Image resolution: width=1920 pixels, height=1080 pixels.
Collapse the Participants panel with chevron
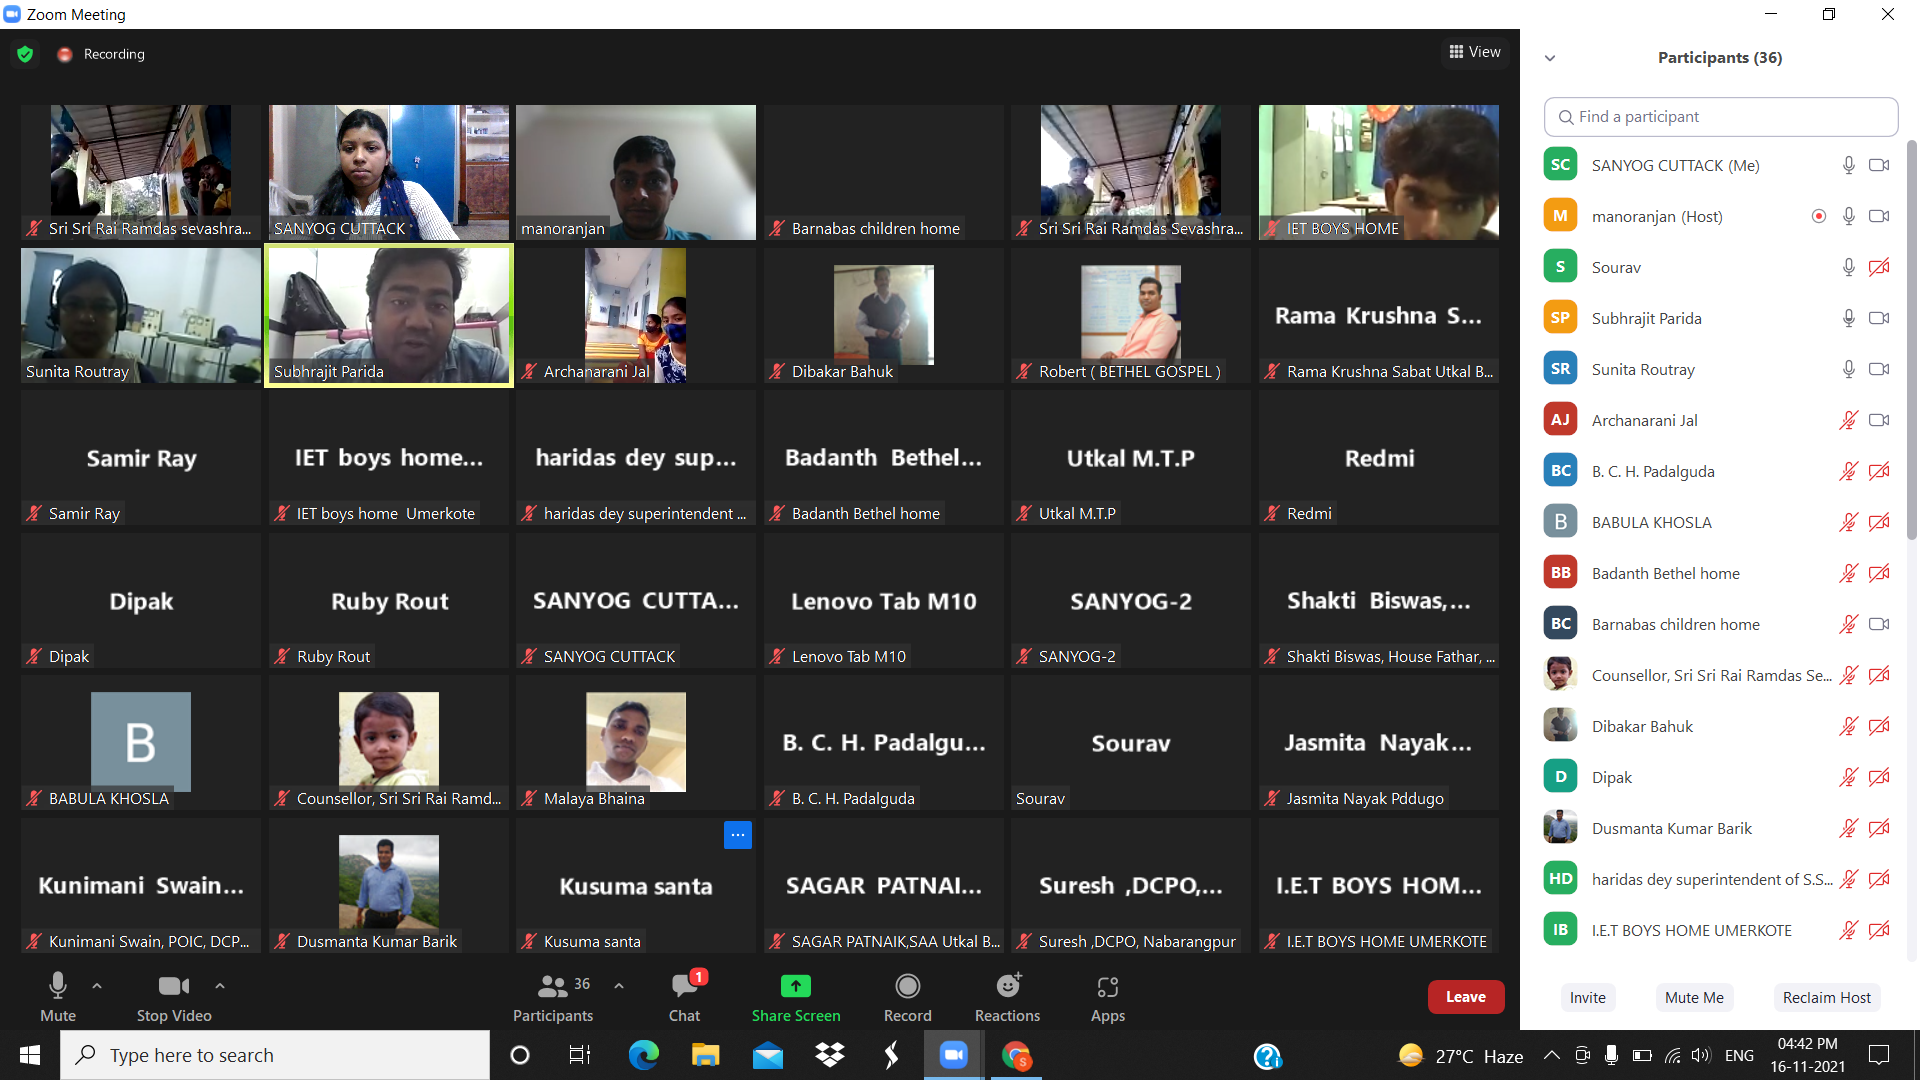1550,58
